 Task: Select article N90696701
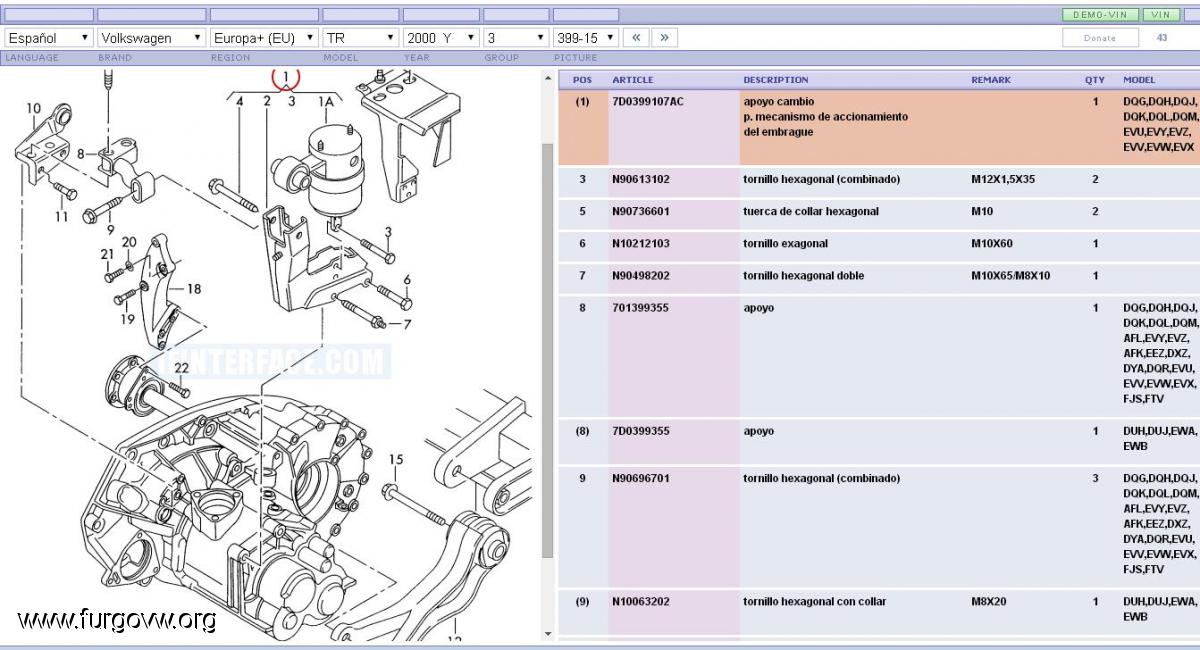point(641,478)
